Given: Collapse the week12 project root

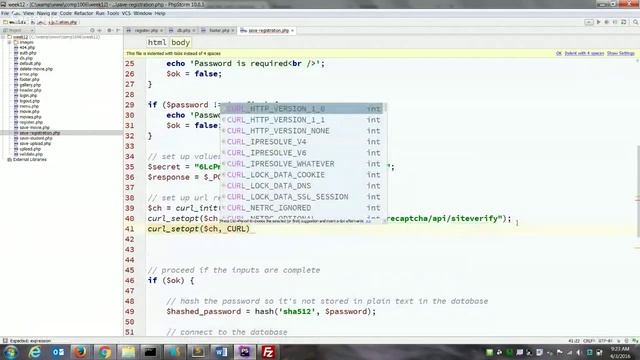Looking at the screenshot, I should [x=4, y=37].
